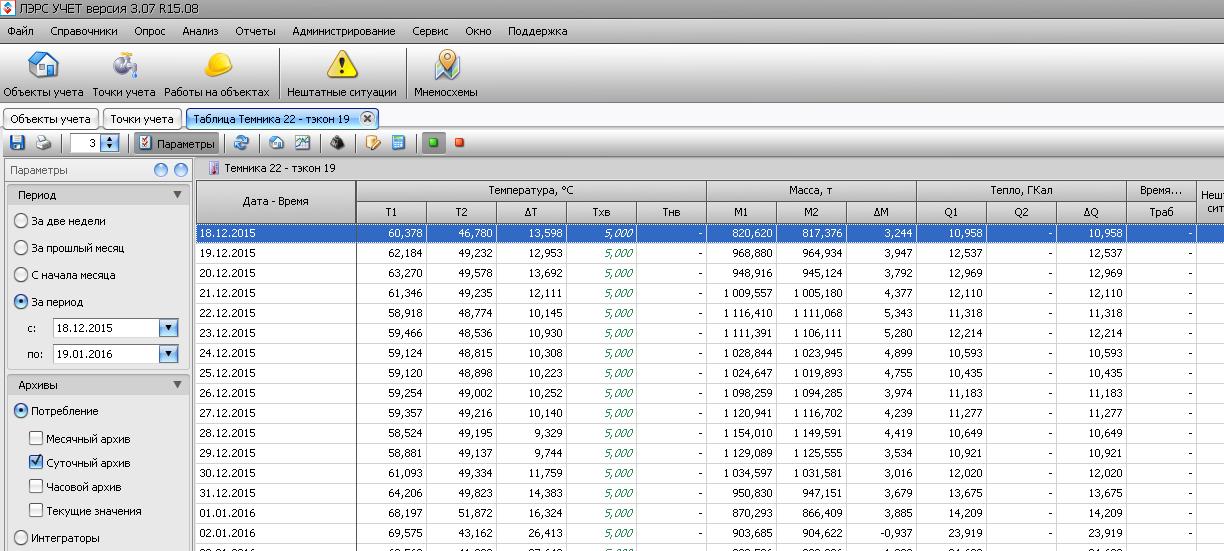1224x551 pixels.
Task: Click the decimal places number field
Action: coord(86,143)
